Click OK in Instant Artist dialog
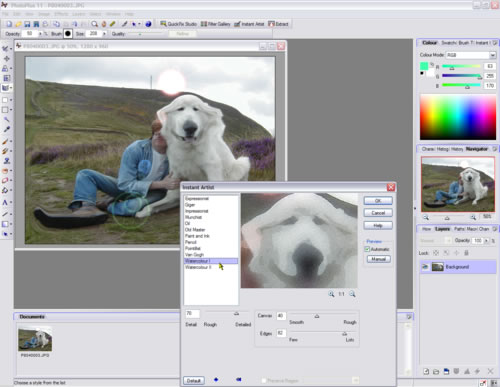The width and height of the screenshot is (500, 387). click(x=378, y=201)
